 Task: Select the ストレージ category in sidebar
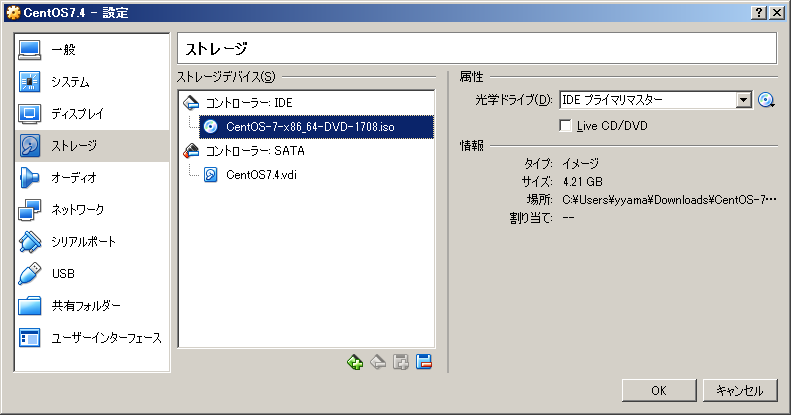tap(92, 146)
